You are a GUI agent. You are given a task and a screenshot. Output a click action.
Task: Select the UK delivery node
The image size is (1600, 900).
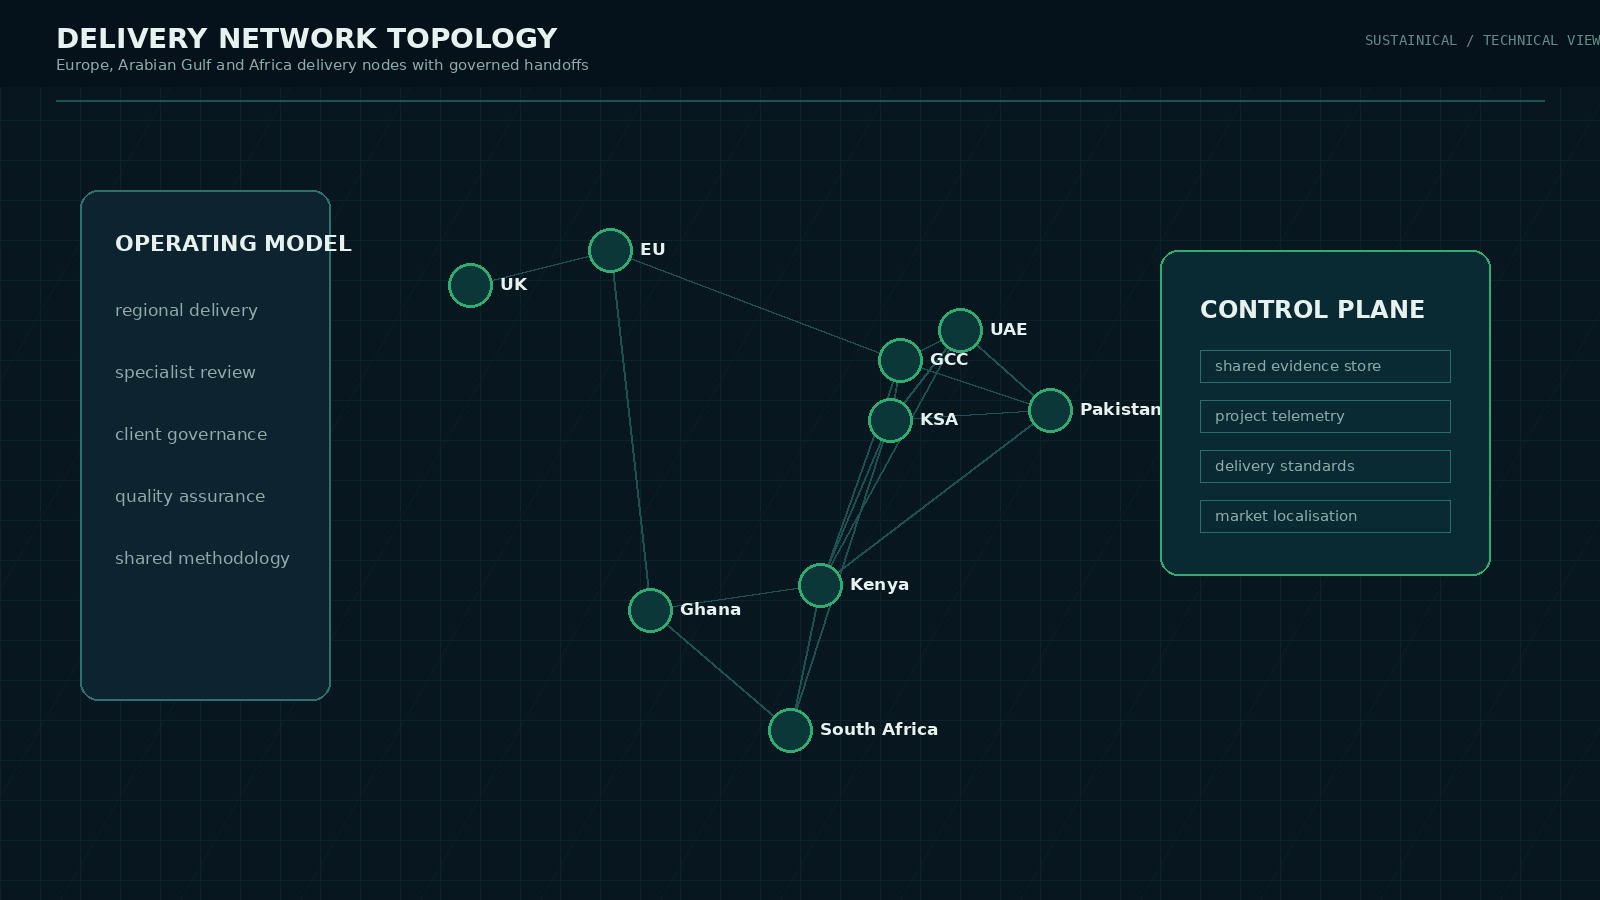469,285
